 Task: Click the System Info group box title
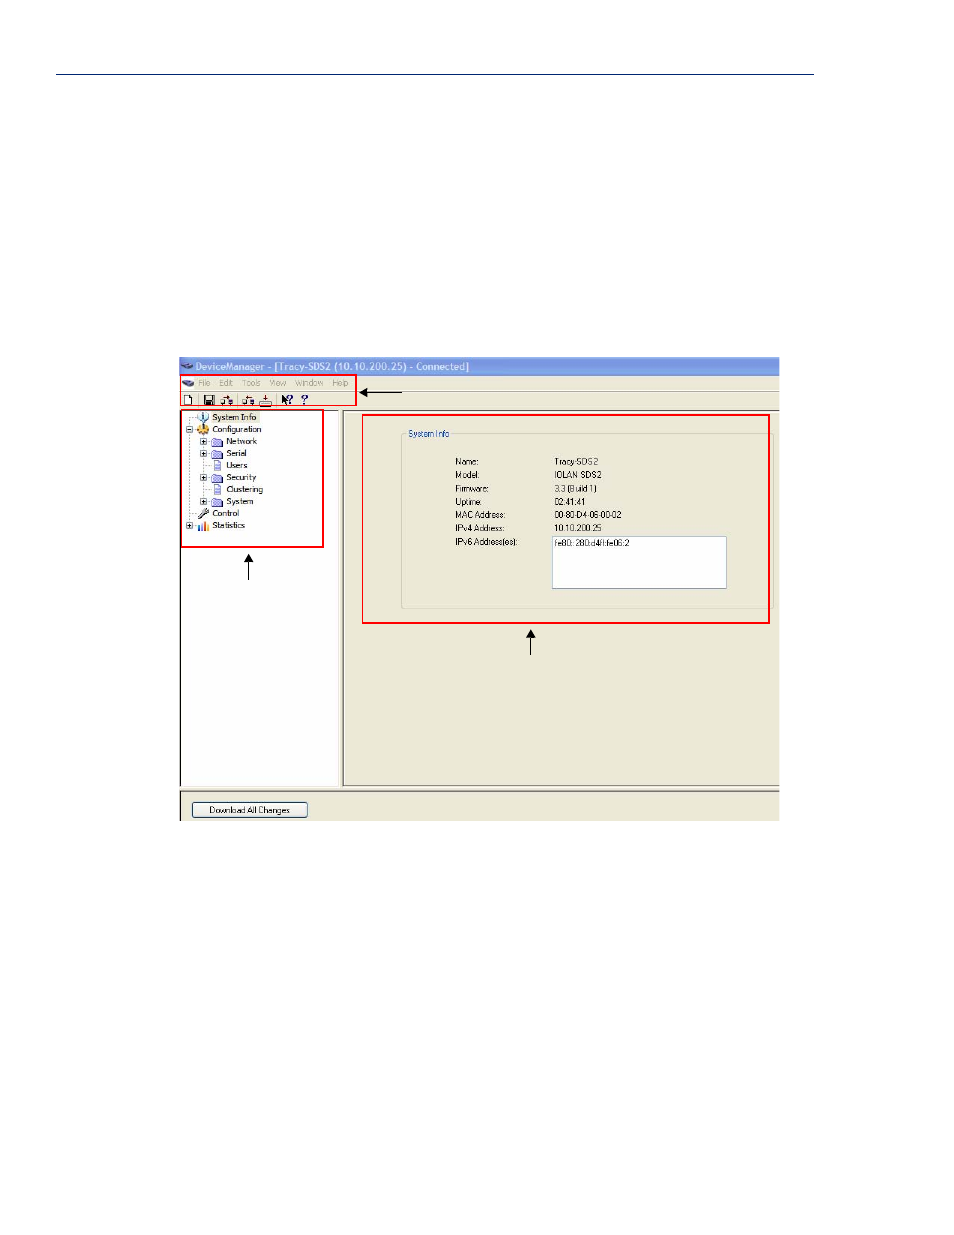[429, 434]
